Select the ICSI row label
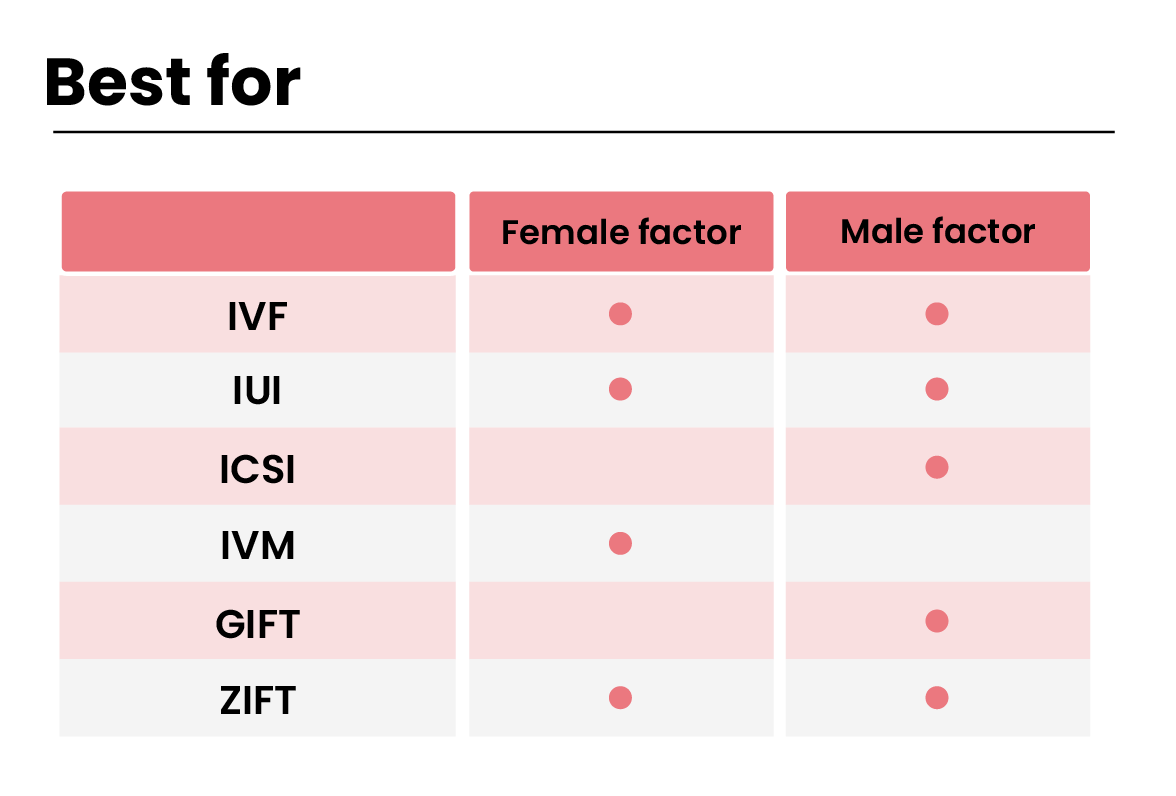 257,469
